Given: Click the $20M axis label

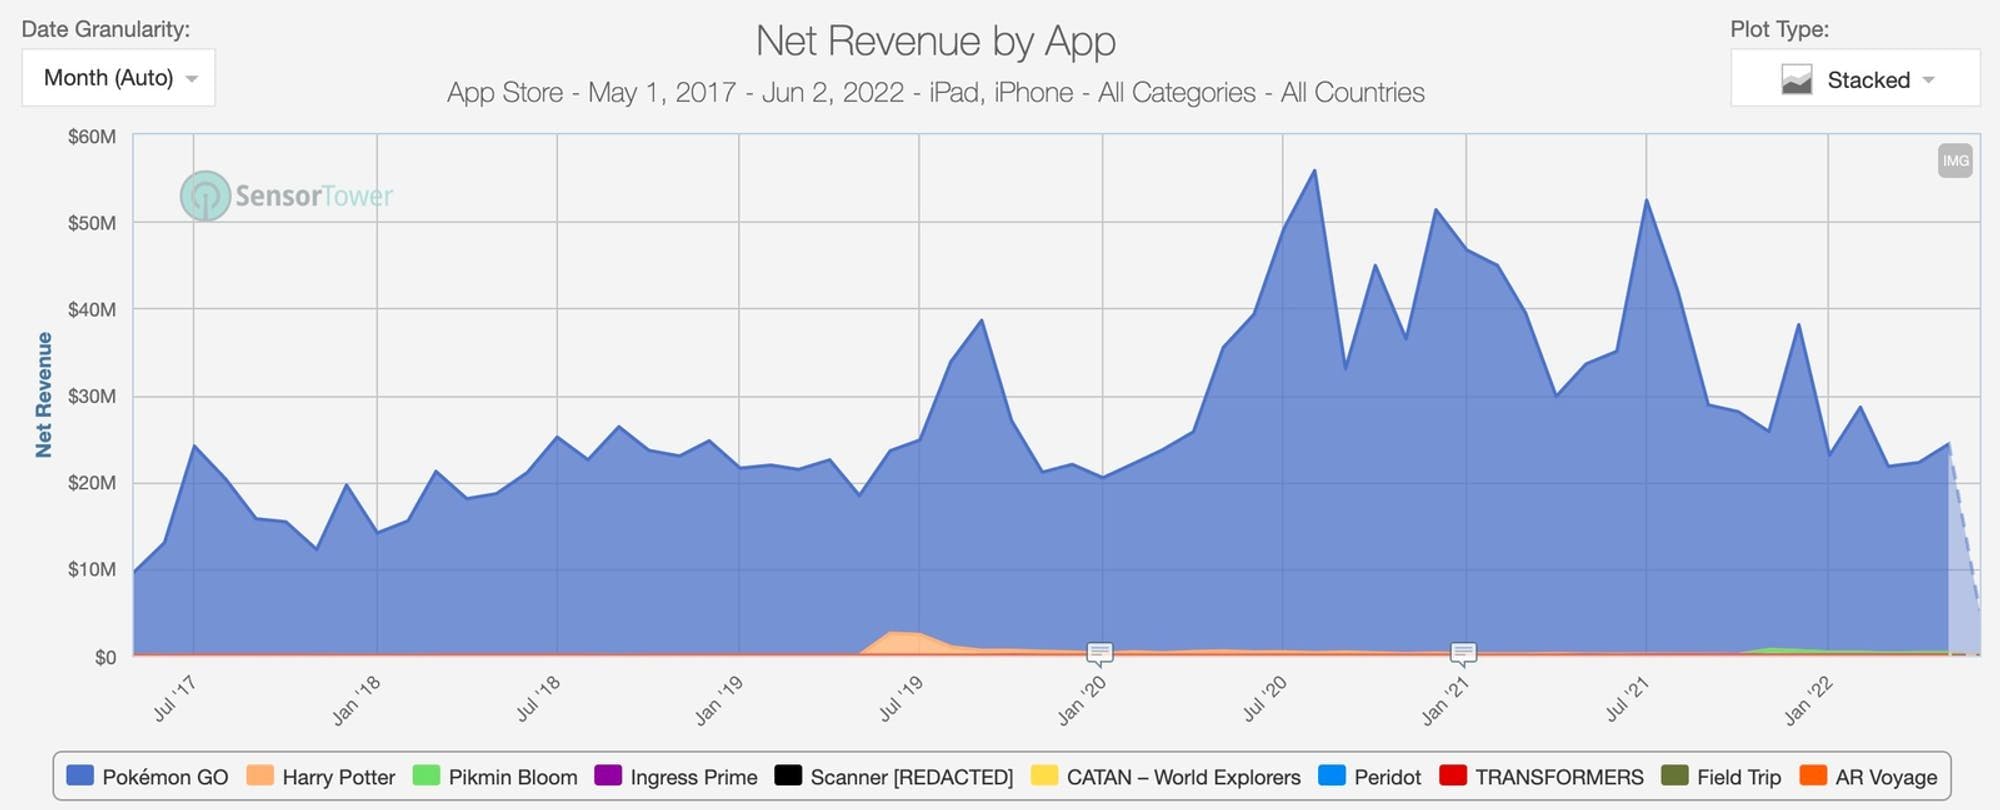Looking at the screenshot, I should click(92, 483).
